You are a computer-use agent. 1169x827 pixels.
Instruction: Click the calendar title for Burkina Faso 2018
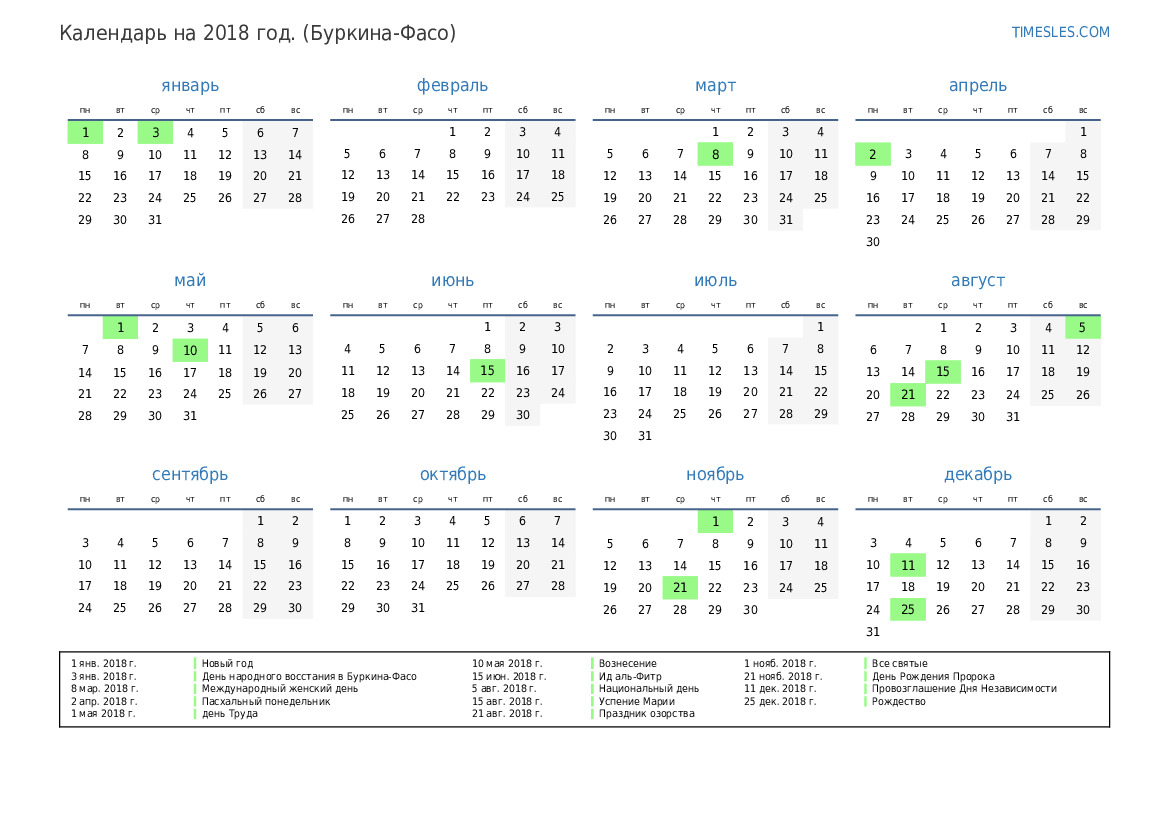click(258, 33)
